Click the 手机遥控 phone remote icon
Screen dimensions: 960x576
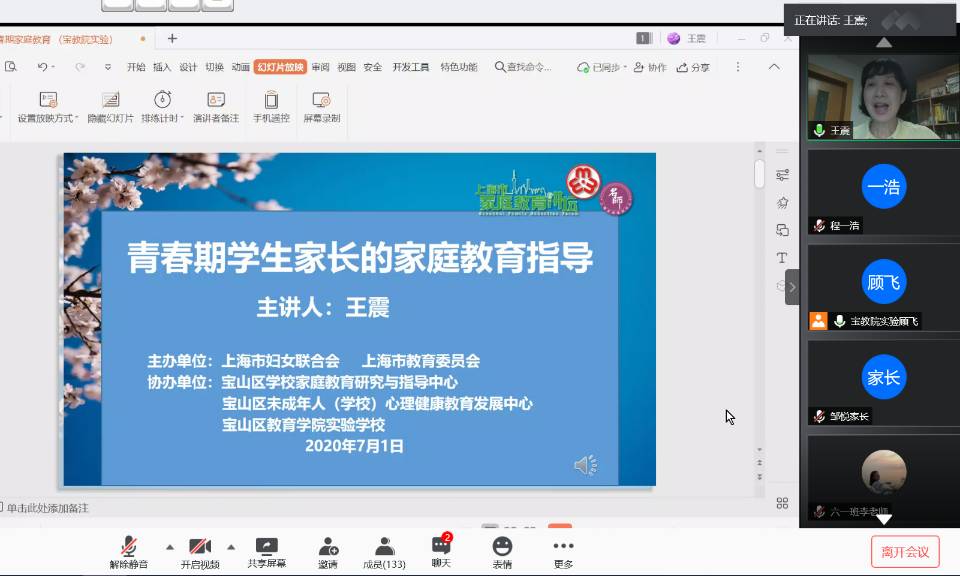tap(271, 100)
